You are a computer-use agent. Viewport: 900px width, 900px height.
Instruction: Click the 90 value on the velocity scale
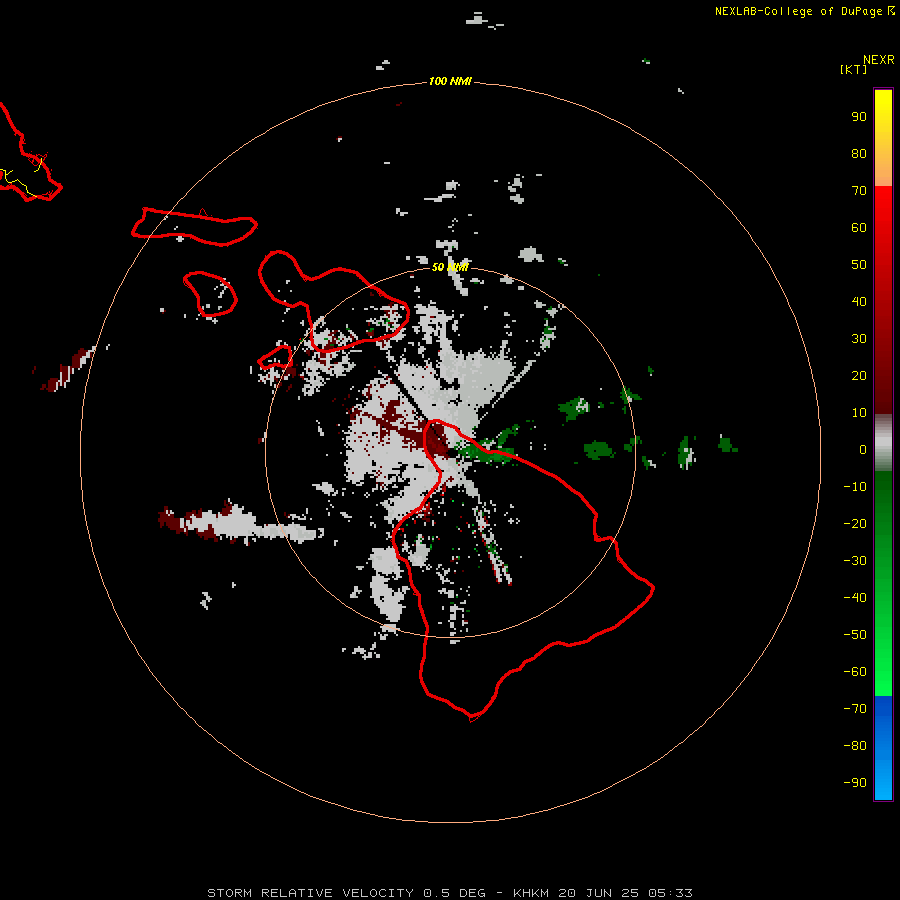point(859,117)
